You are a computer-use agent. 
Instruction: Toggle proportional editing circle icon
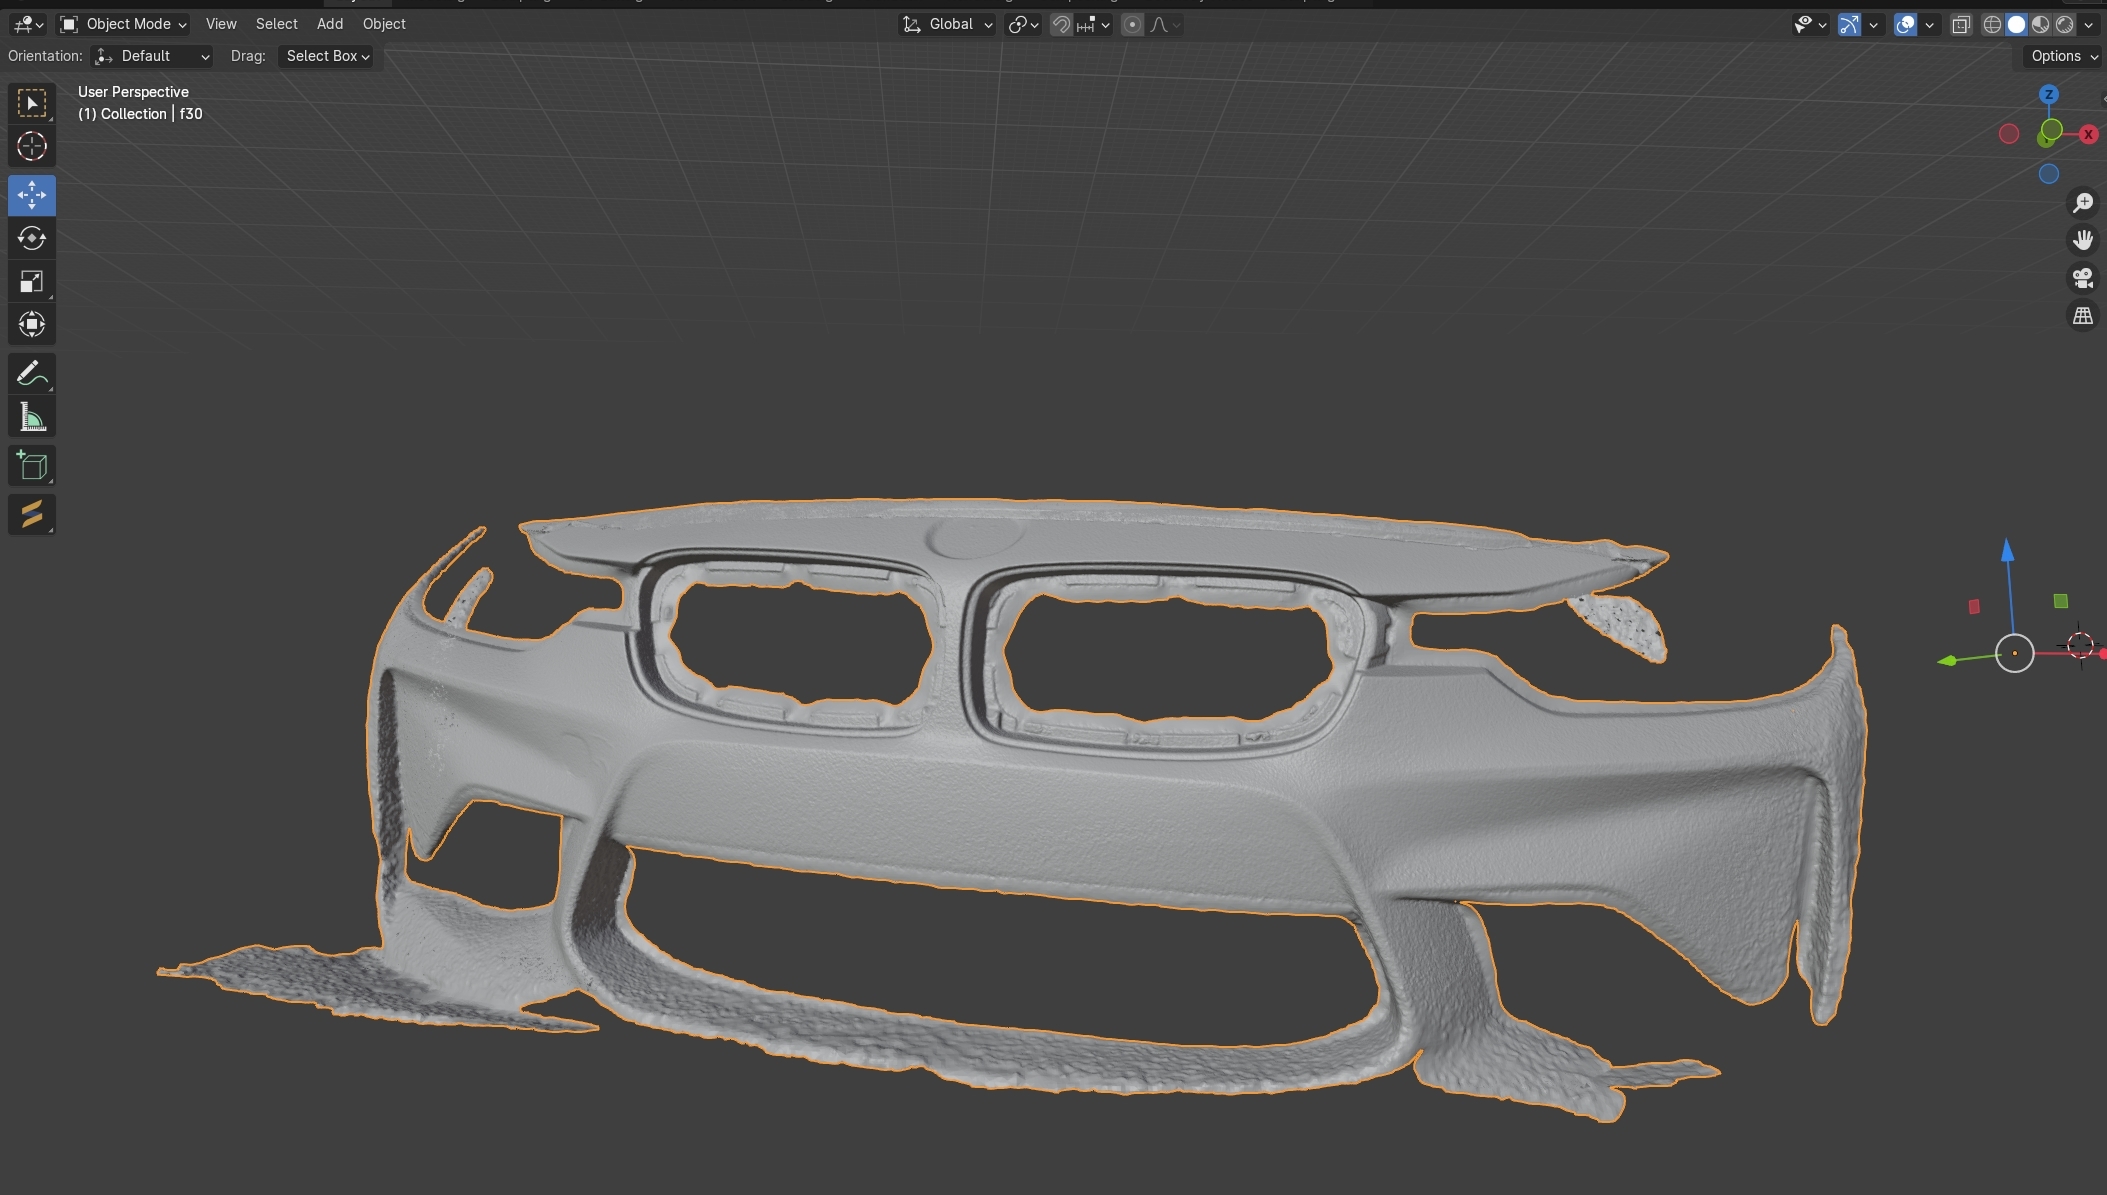tap(1132, 25)
